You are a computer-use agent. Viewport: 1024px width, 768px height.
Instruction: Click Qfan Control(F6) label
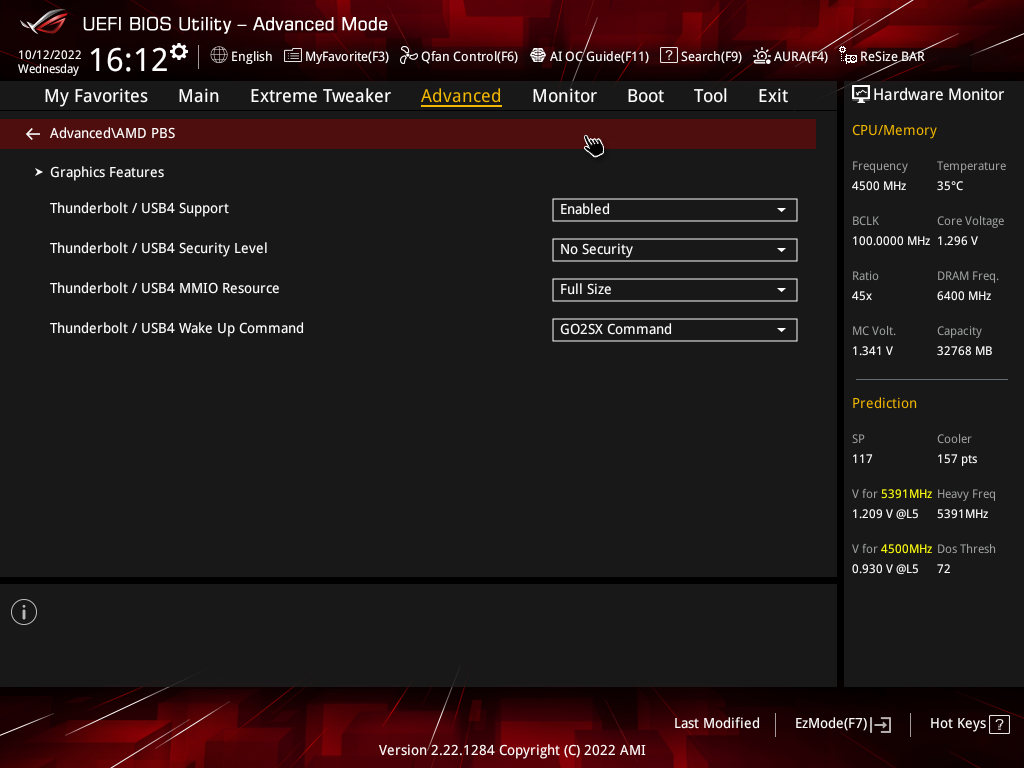point(469,57)
